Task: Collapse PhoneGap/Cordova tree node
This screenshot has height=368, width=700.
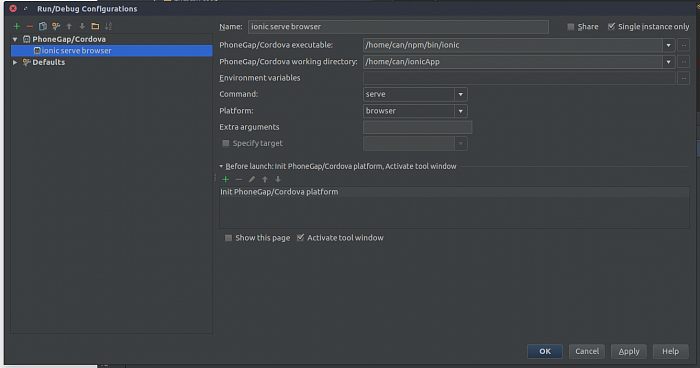Action: click(15, 39)
